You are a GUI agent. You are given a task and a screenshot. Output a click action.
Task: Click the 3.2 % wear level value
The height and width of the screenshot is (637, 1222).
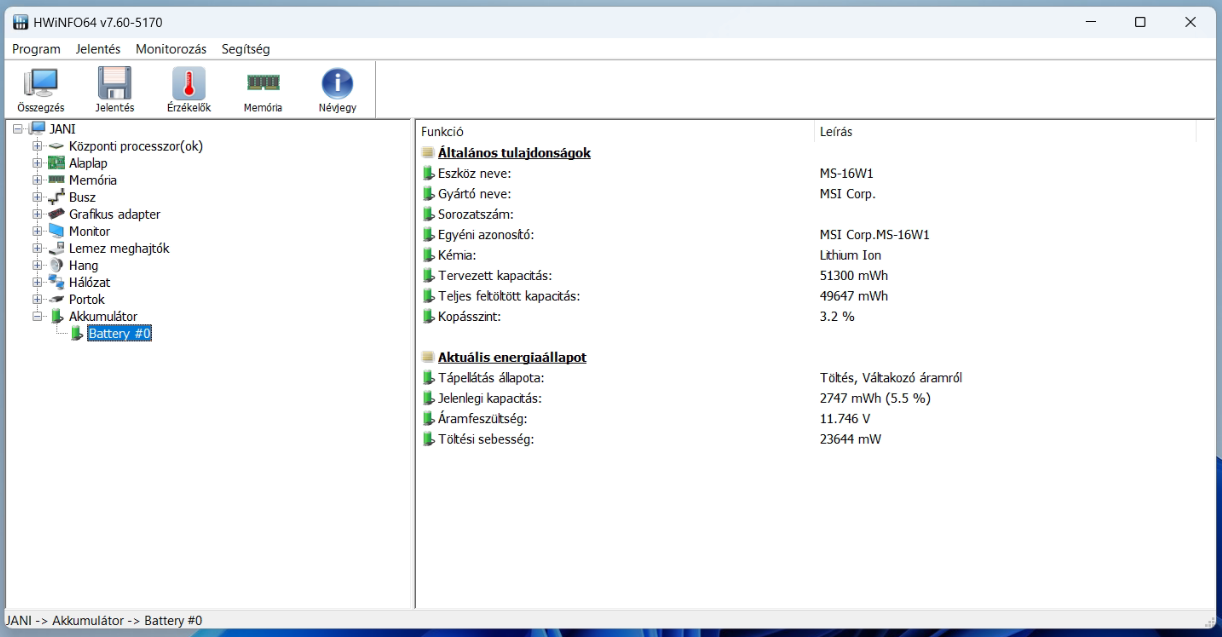[x=837, y=316]
